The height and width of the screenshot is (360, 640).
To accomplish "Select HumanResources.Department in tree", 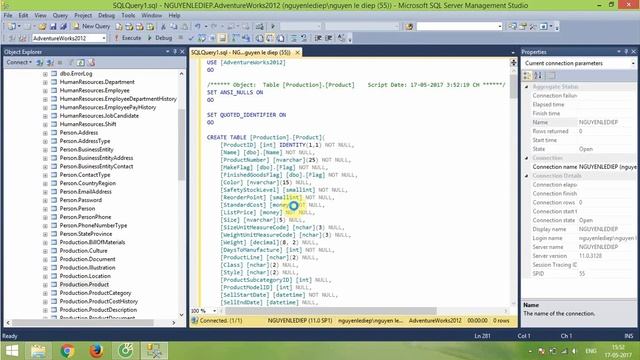I will coord(97,82).
